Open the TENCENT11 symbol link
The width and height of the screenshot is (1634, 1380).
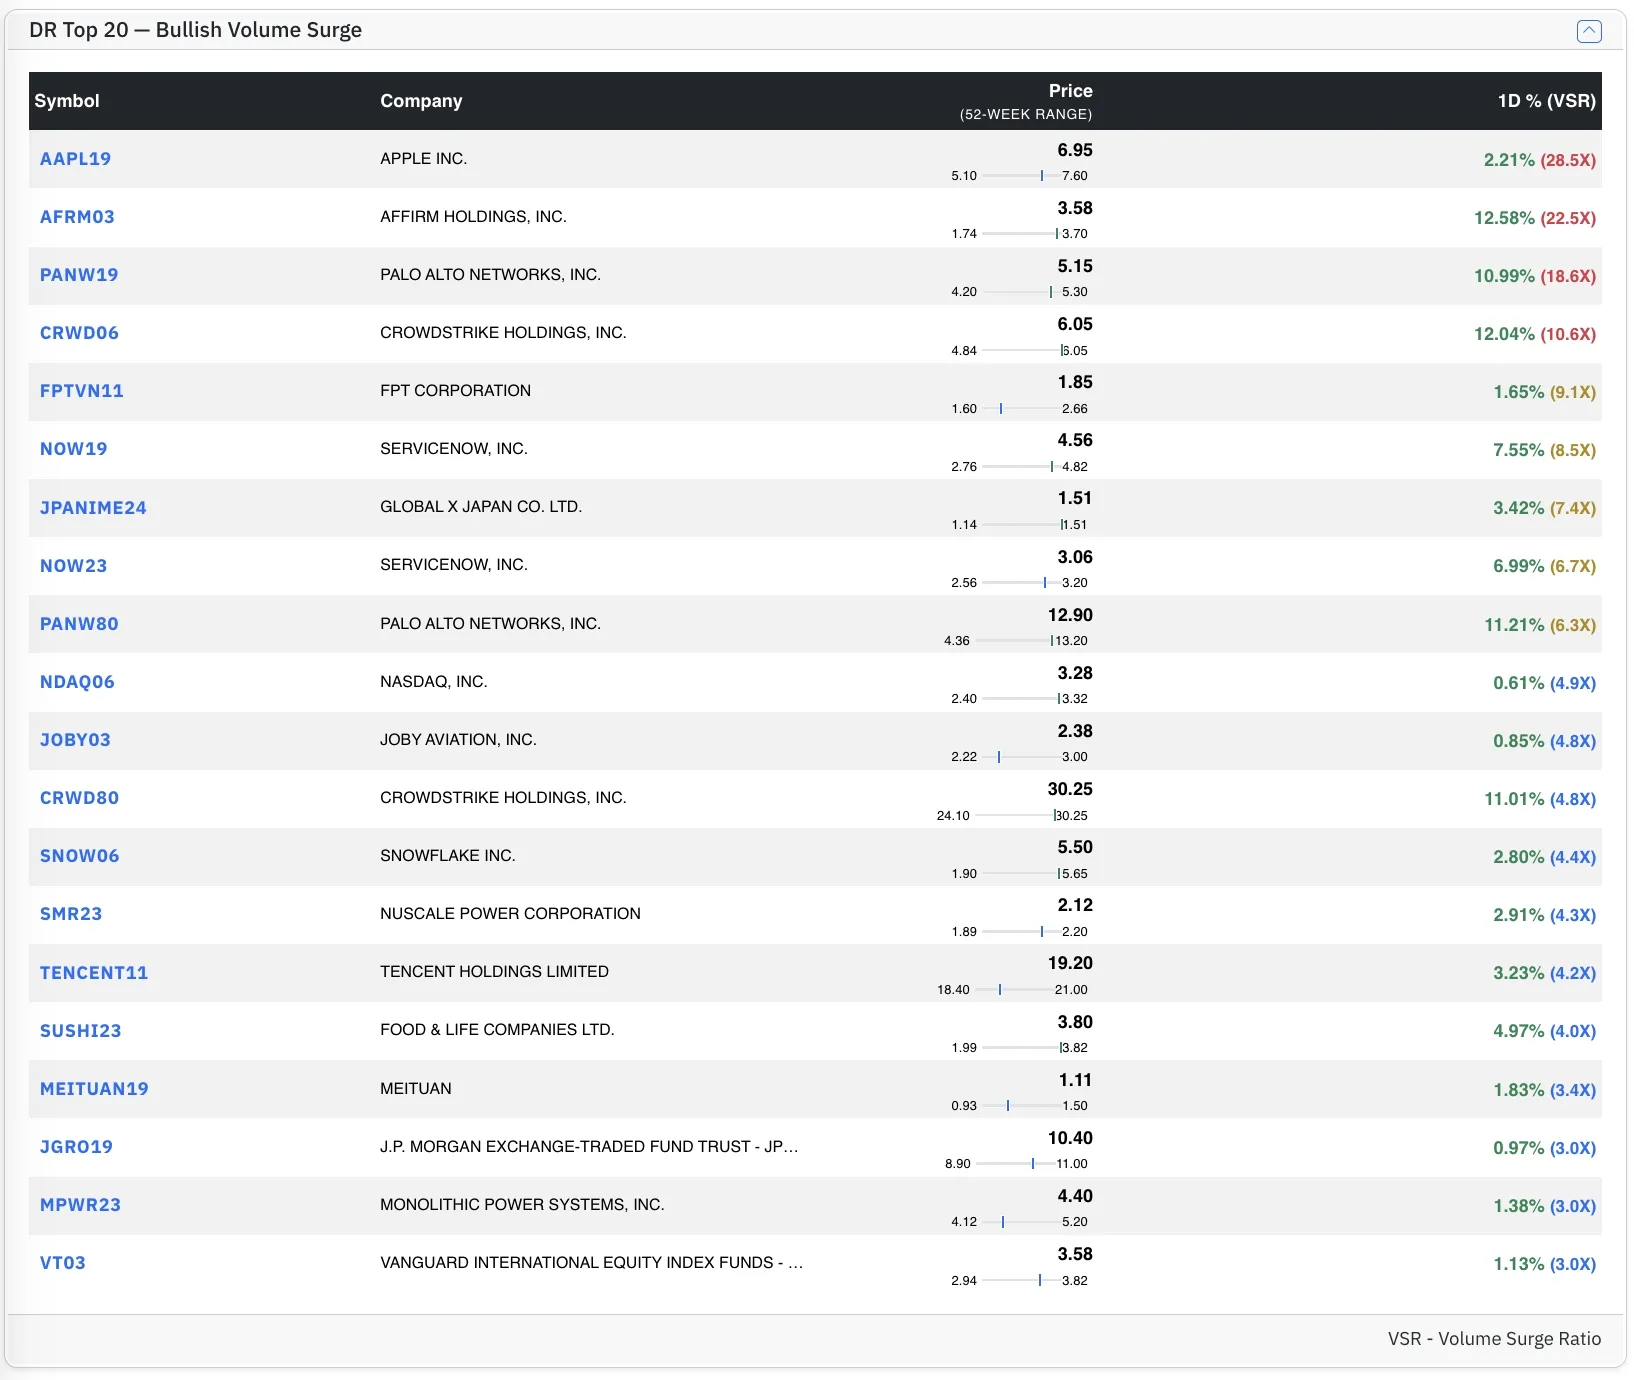point(94,973)
